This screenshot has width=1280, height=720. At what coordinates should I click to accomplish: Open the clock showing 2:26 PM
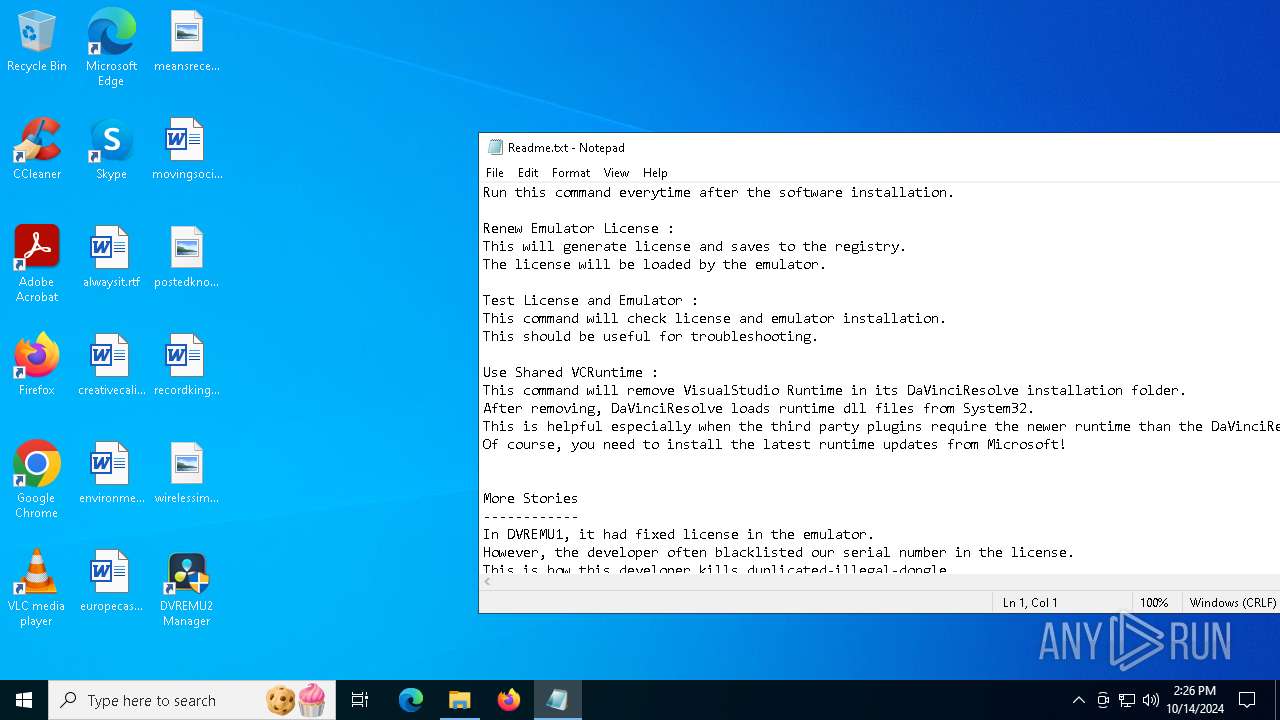[x=1195, y=700]
